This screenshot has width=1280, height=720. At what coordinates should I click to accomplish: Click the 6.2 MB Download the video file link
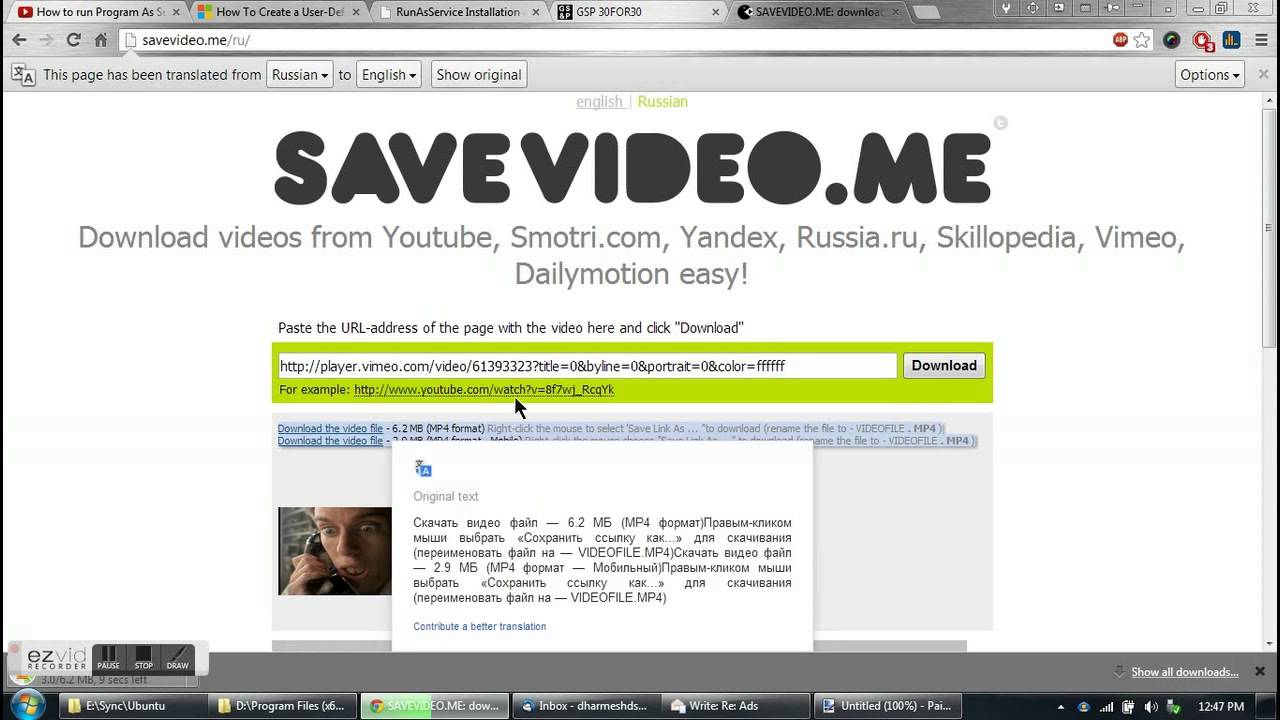coord(330,428)
